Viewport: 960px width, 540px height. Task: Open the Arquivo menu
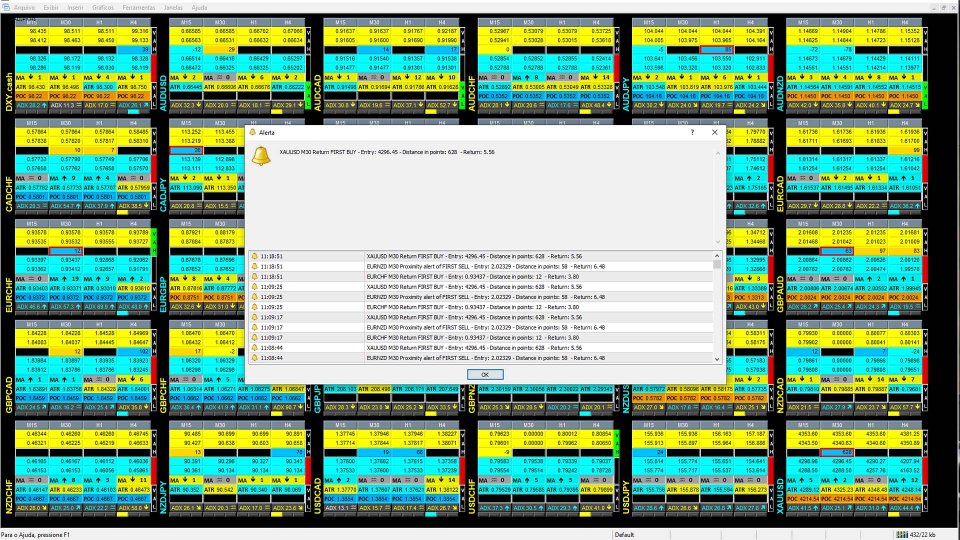point(24,7)
